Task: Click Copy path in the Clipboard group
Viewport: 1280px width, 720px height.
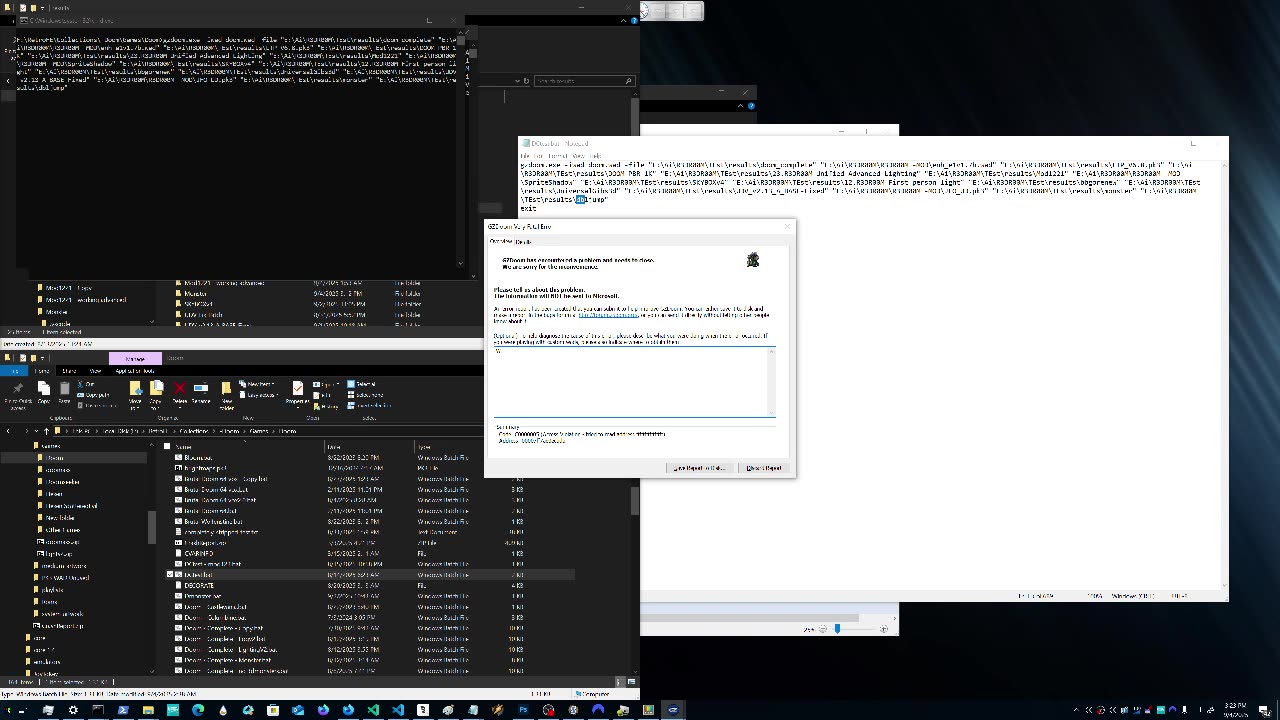Action: pos(94,395)
